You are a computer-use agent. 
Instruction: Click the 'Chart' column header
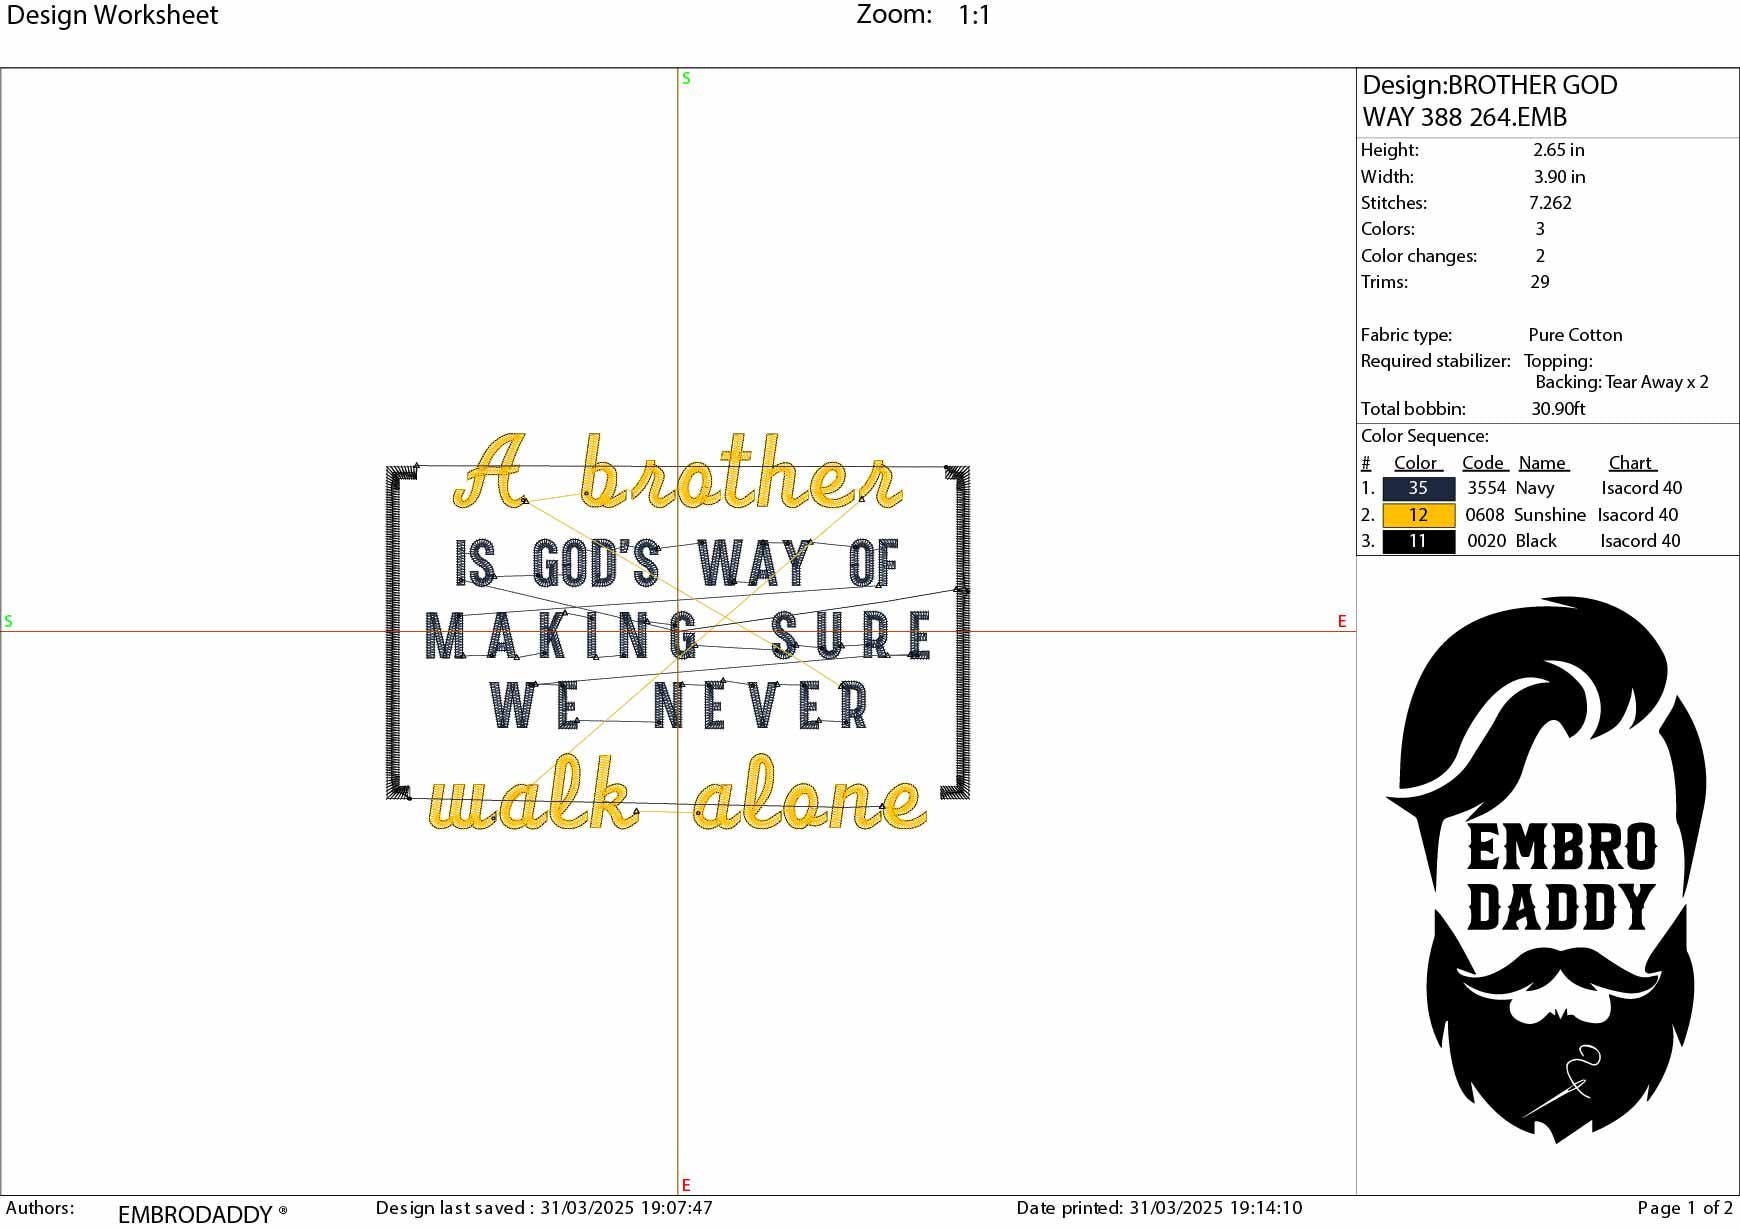(x=1632, y=463)
